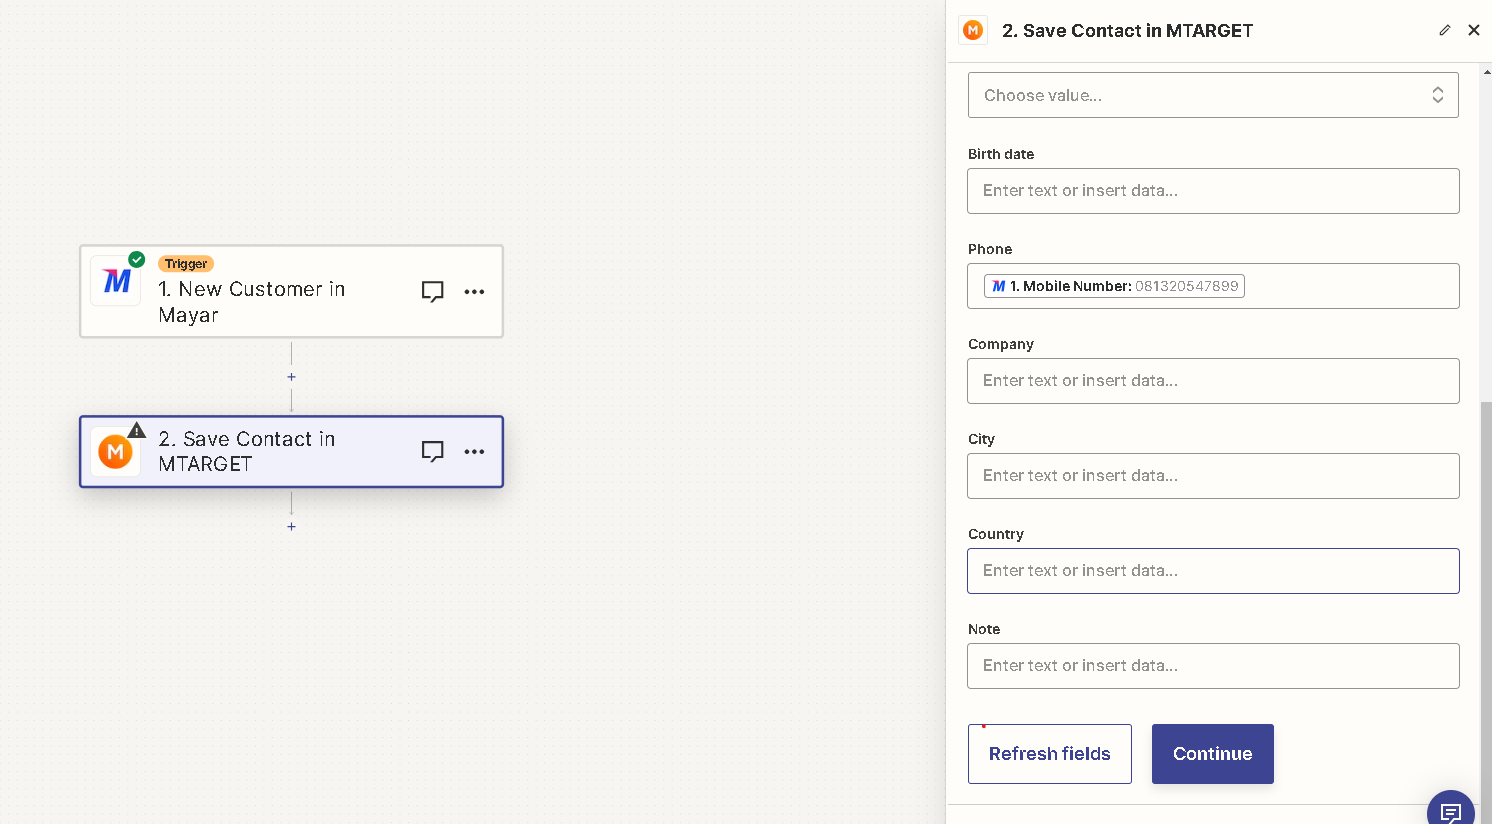The height and width of the screenshot is (824, 1492).
Task: Click the warning icon on MTARGET step
Action: pos(137,430)
